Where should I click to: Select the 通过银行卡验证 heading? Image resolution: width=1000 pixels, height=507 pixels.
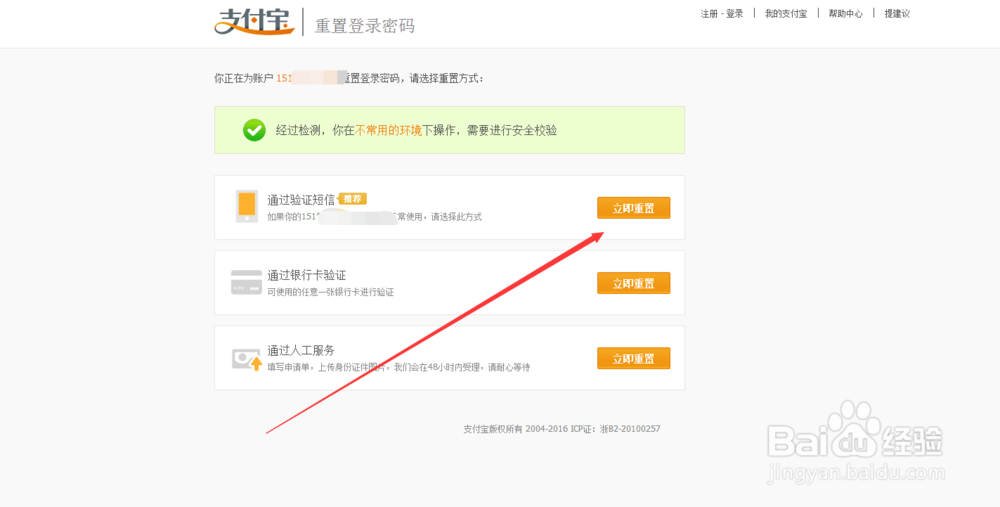(x=307, y=276)
